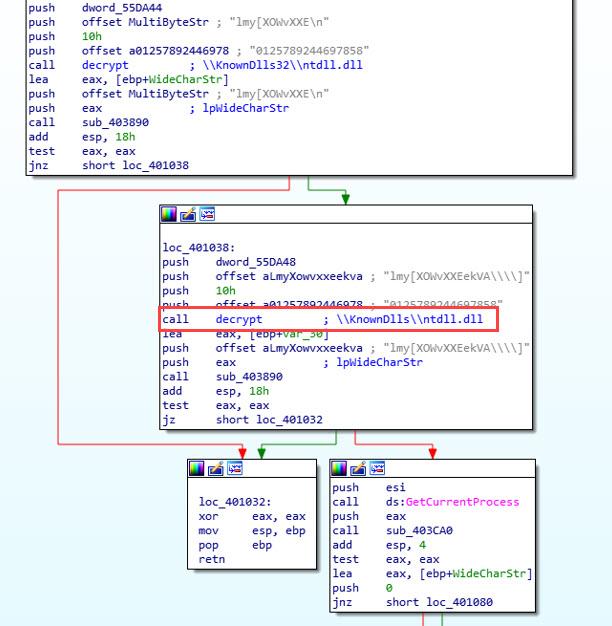Click edit node icon on GetCurrentProcess block
This screenshot has width=612, height=626.
358,468
